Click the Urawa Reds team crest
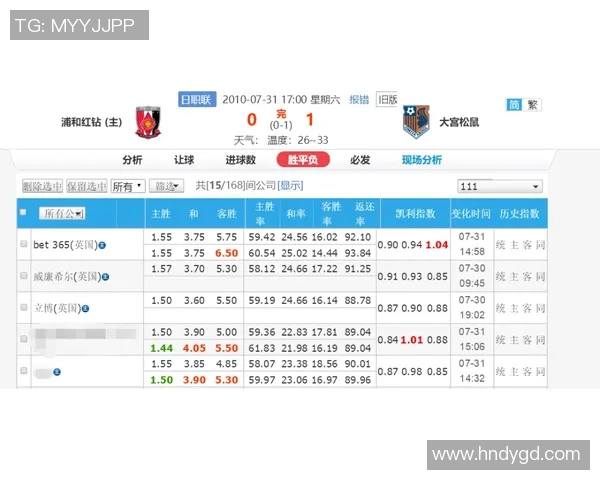Screen dimensions: 600x480 pyautogui.click(x=147, y=122)
